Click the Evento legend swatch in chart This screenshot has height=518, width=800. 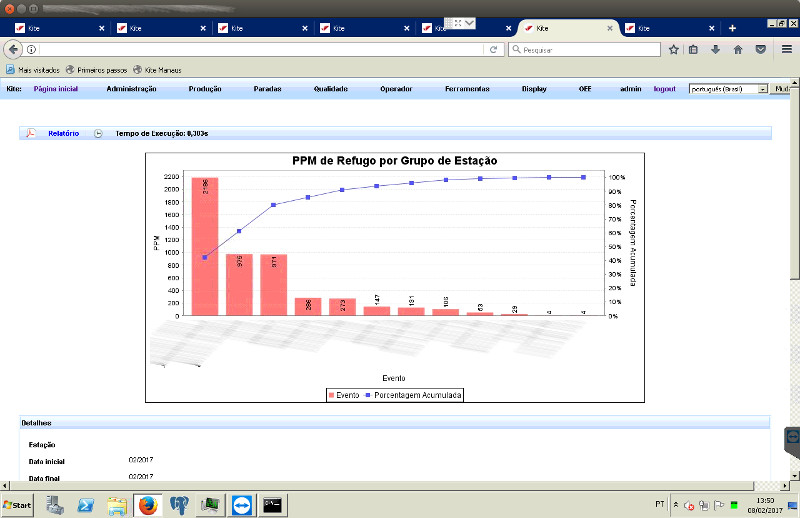332,395
